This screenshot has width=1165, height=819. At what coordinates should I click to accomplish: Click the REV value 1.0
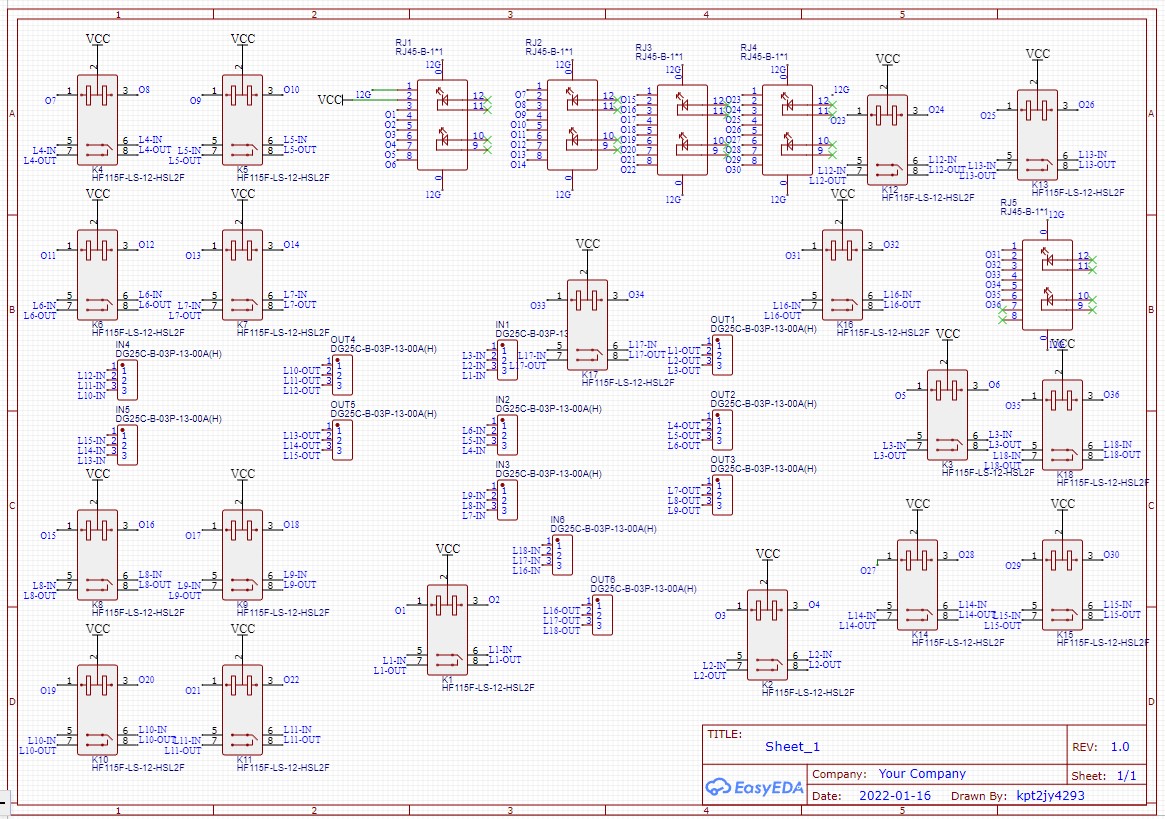[1120, 747]
